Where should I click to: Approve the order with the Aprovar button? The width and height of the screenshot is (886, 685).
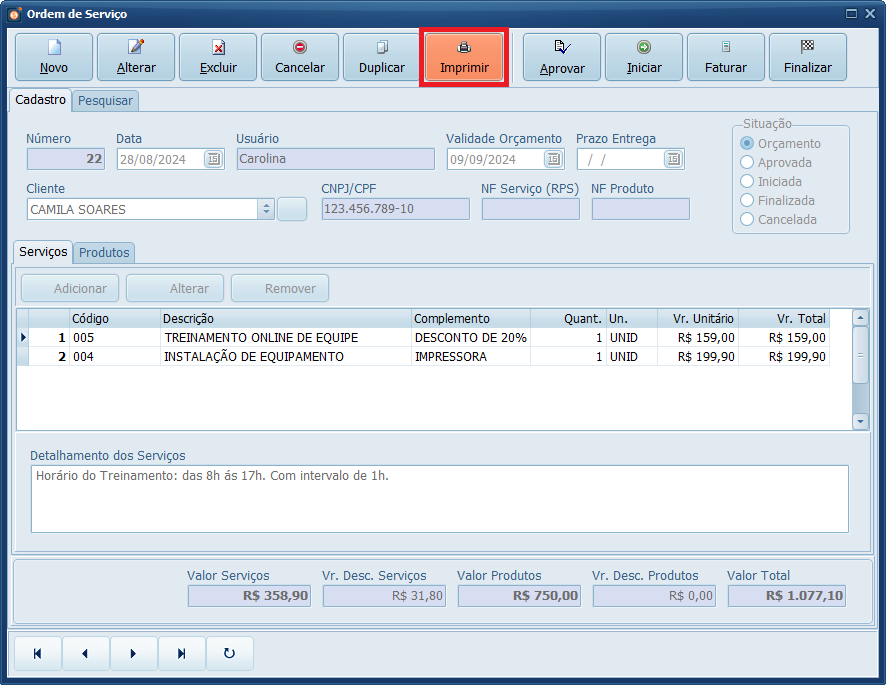[x=562, y=57]
